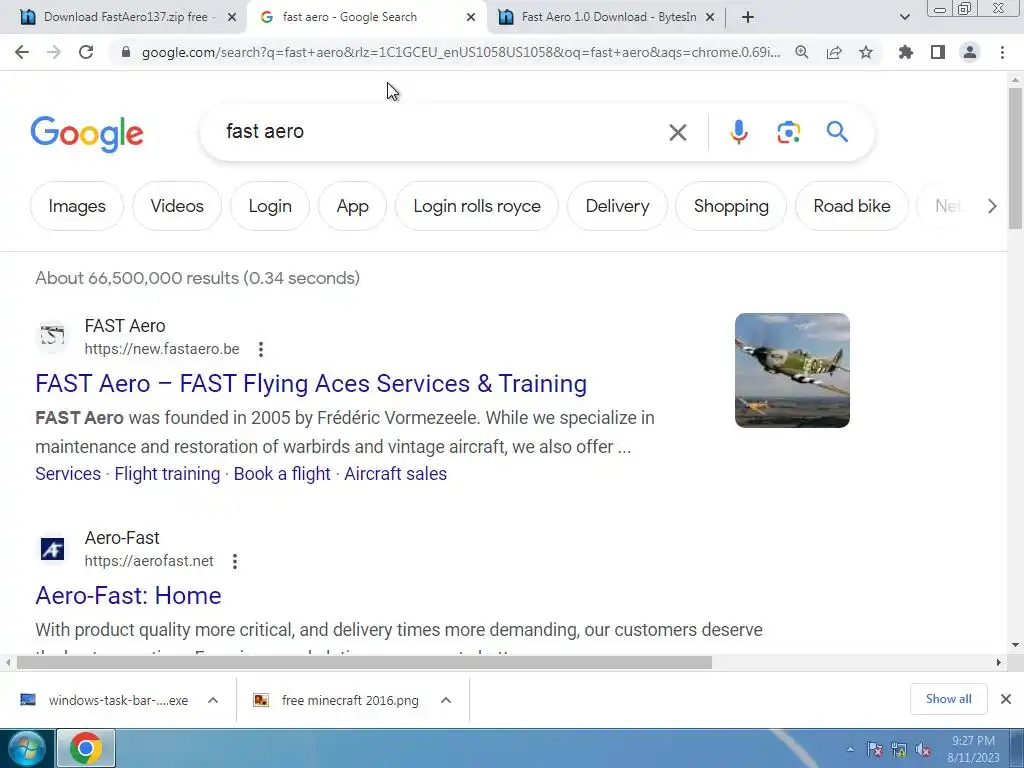This screenshot has height=768, width=1024.
Task: Click the Spitfire aircraft thumbnail
Action: point(792,370)
